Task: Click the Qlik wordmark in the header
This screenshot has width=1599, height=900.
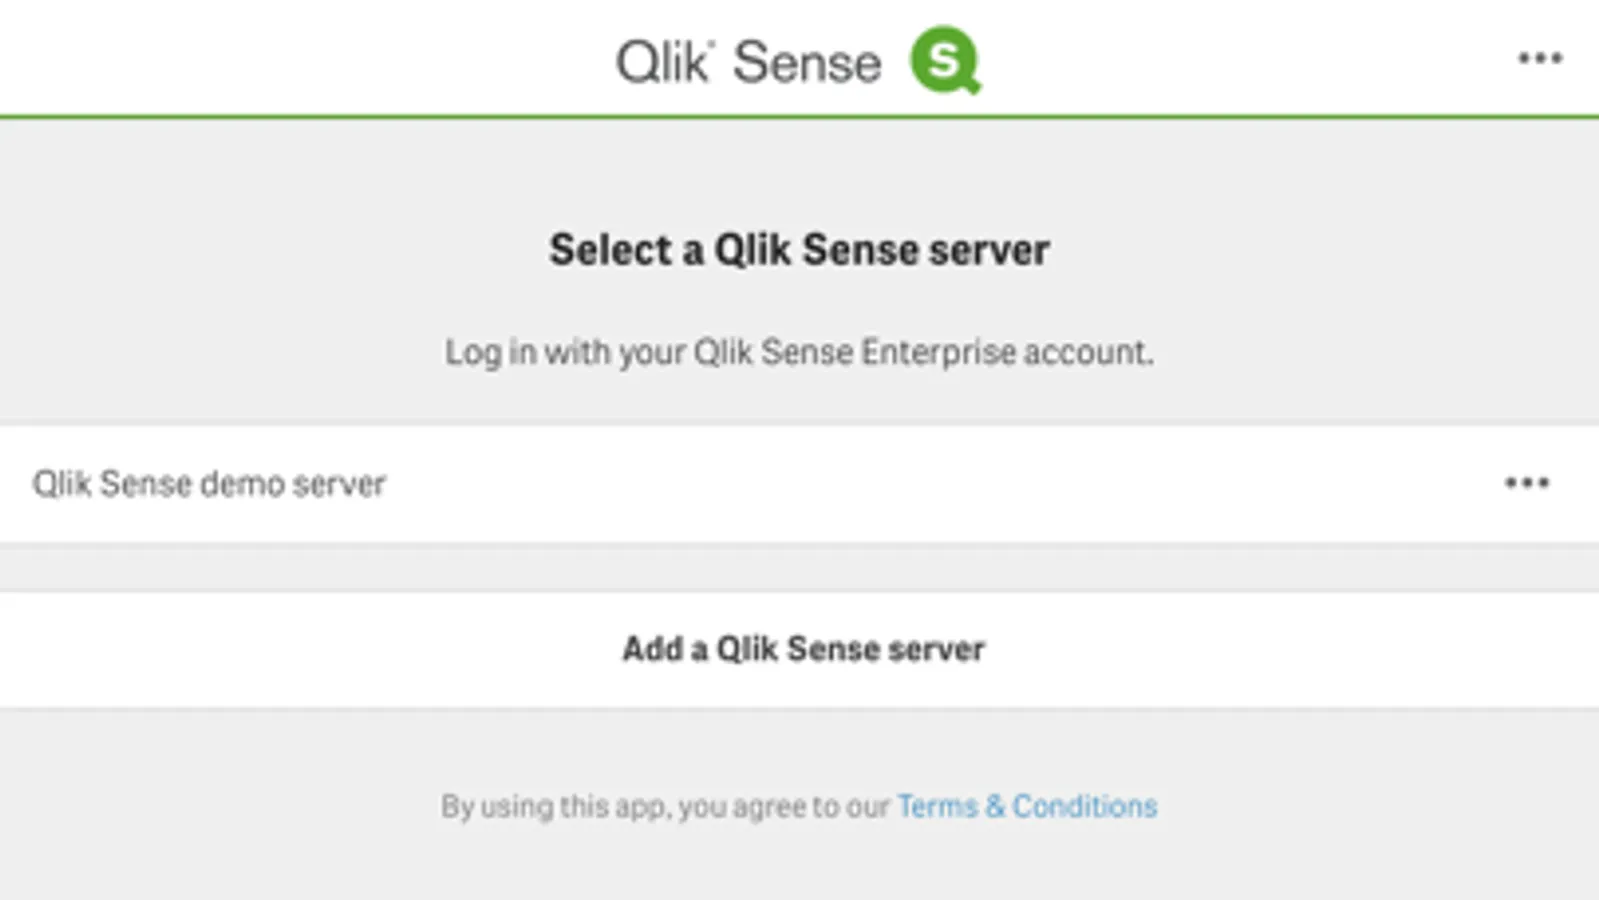Action: pos(661,62)
